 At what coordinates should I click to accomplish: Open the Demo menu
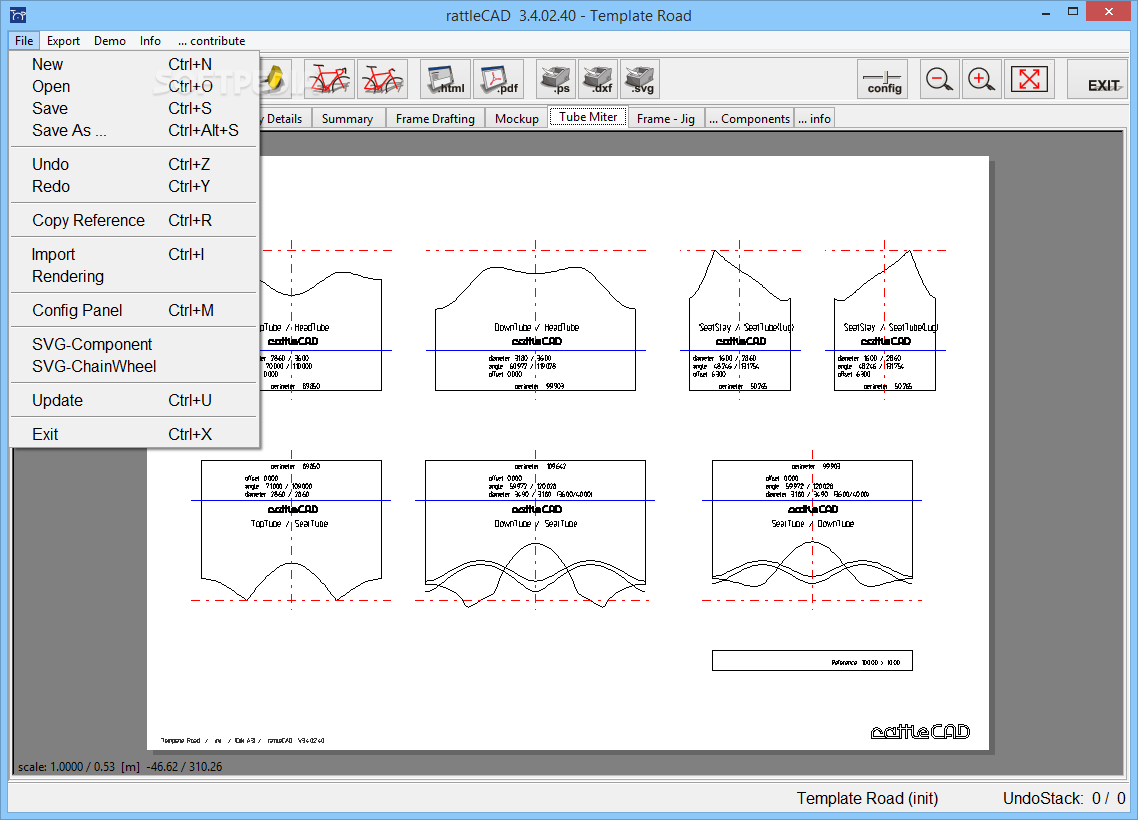click(110, 41)
